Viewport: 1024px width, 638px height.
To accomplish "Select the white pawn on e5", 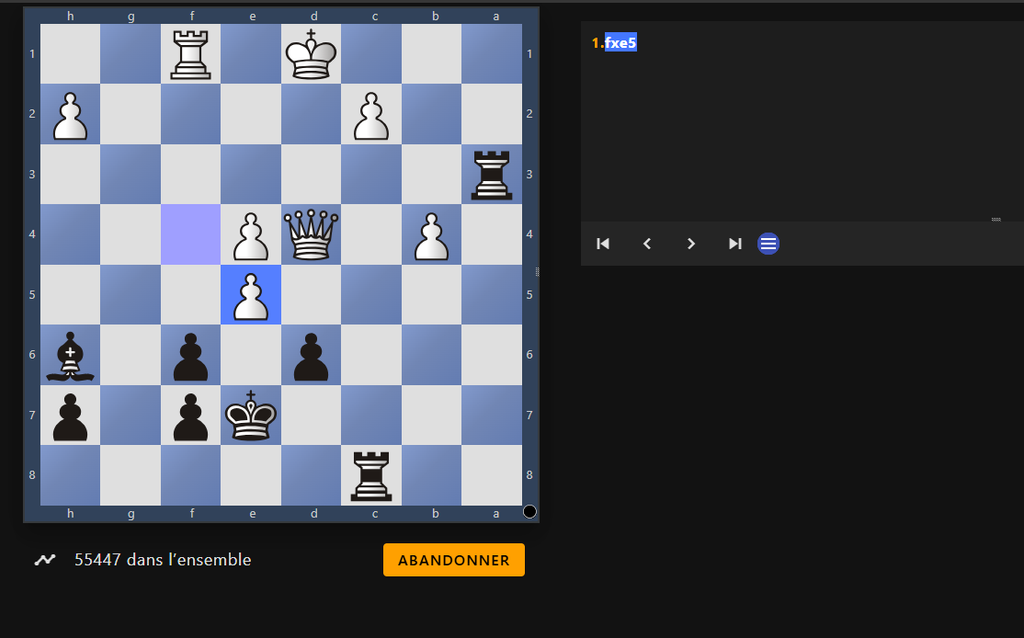I will 251,295.
